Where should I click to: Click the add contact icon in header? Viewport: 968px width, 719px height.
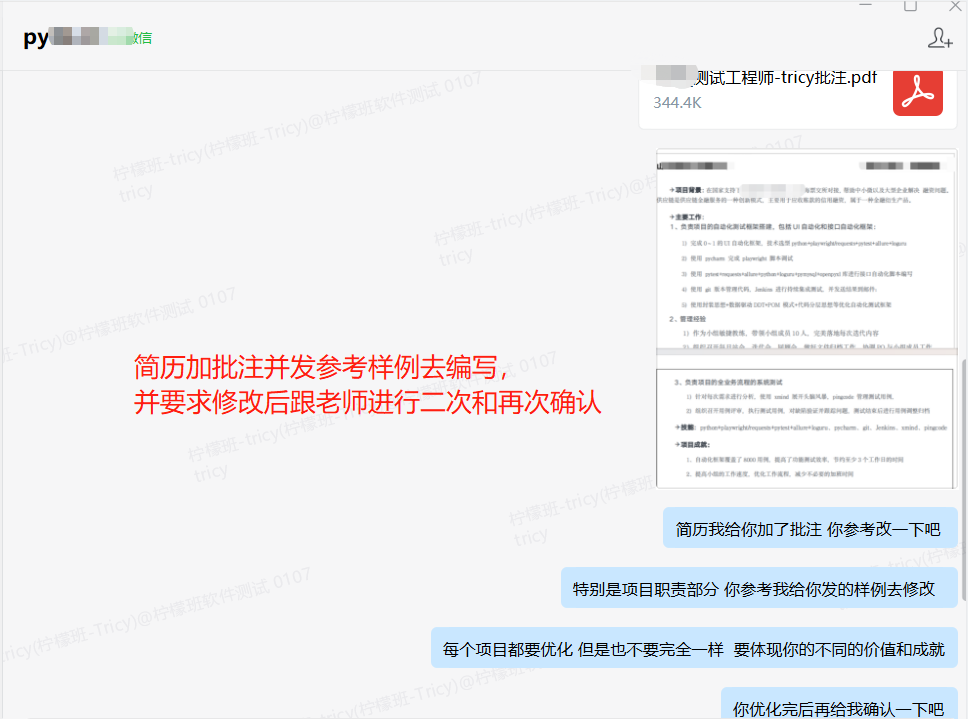(940, 38)
